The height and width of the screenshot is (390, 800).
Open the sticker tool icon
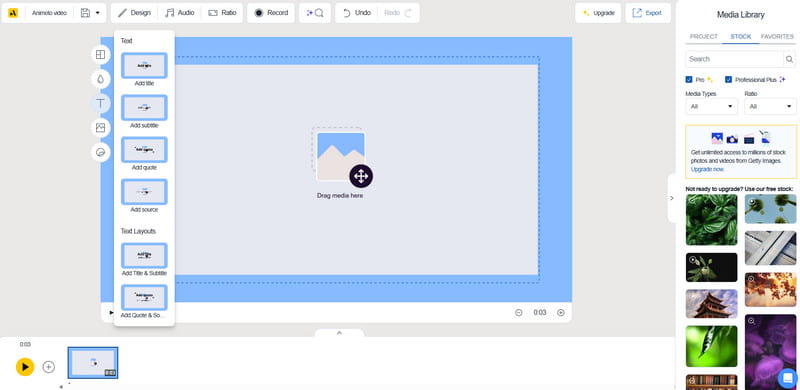pyautogui.click(x=101, y=152)
